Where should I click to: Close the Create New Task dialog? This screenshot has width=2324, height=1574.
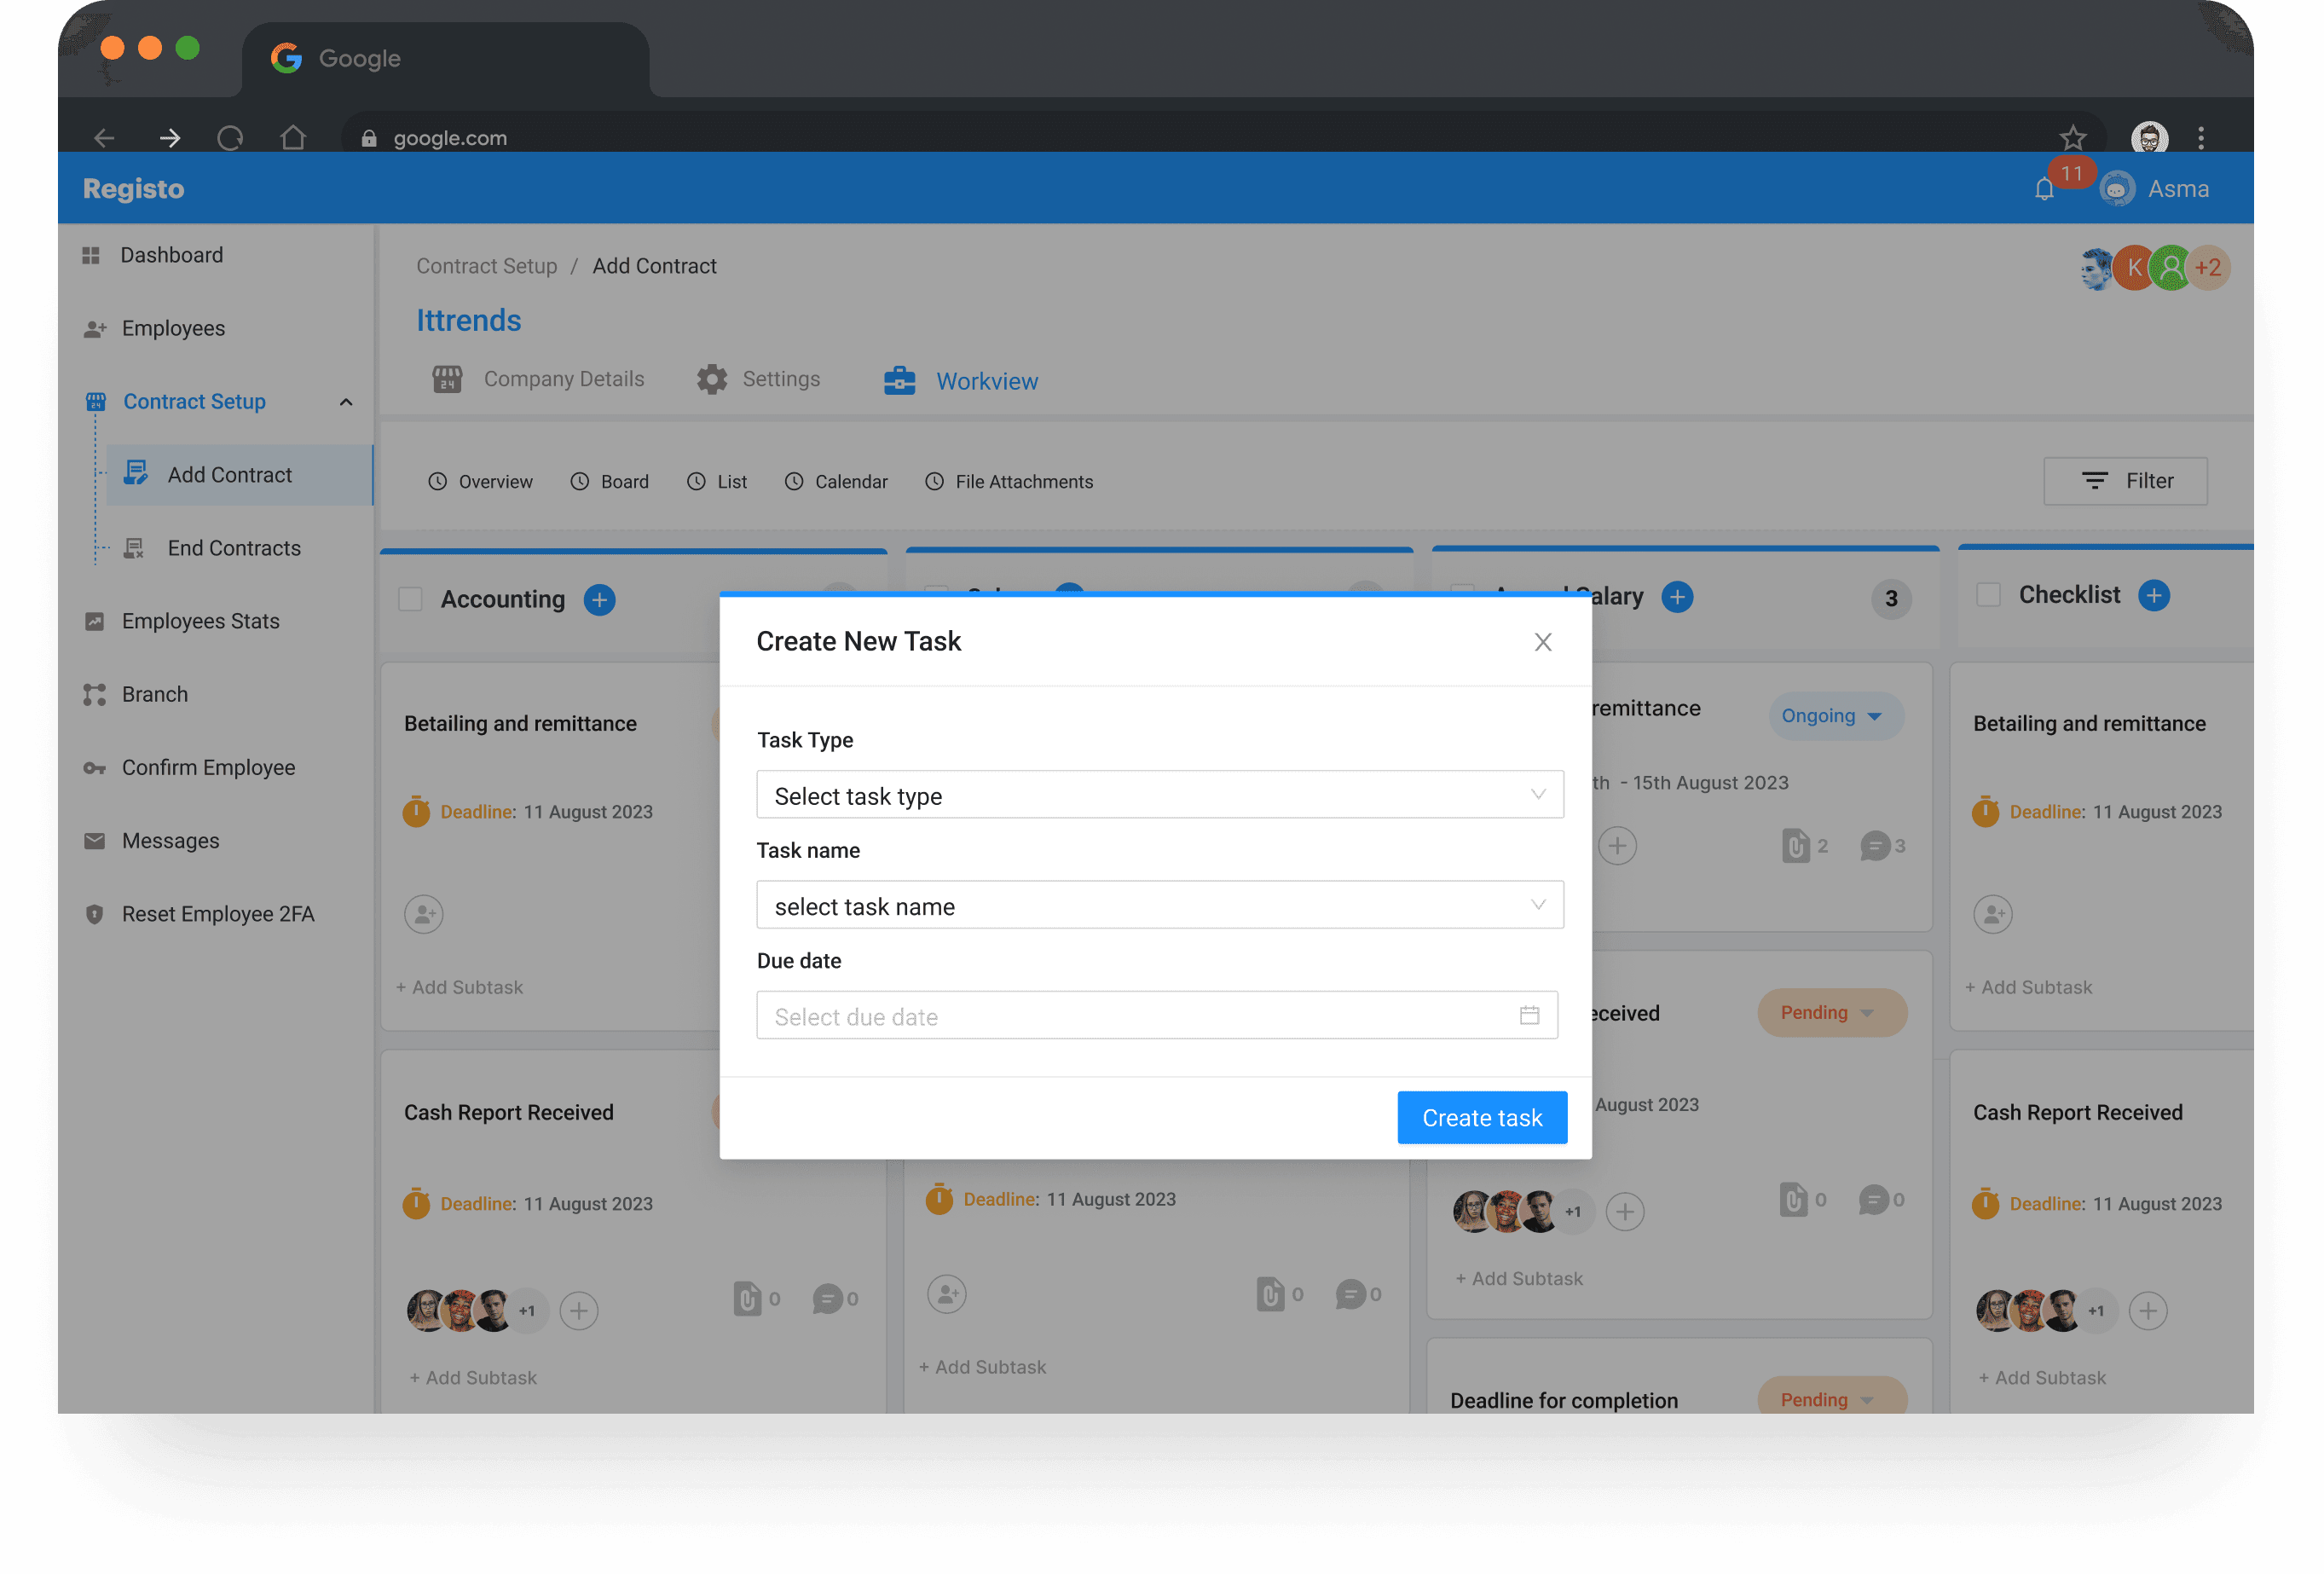[x=1542, y=642]
